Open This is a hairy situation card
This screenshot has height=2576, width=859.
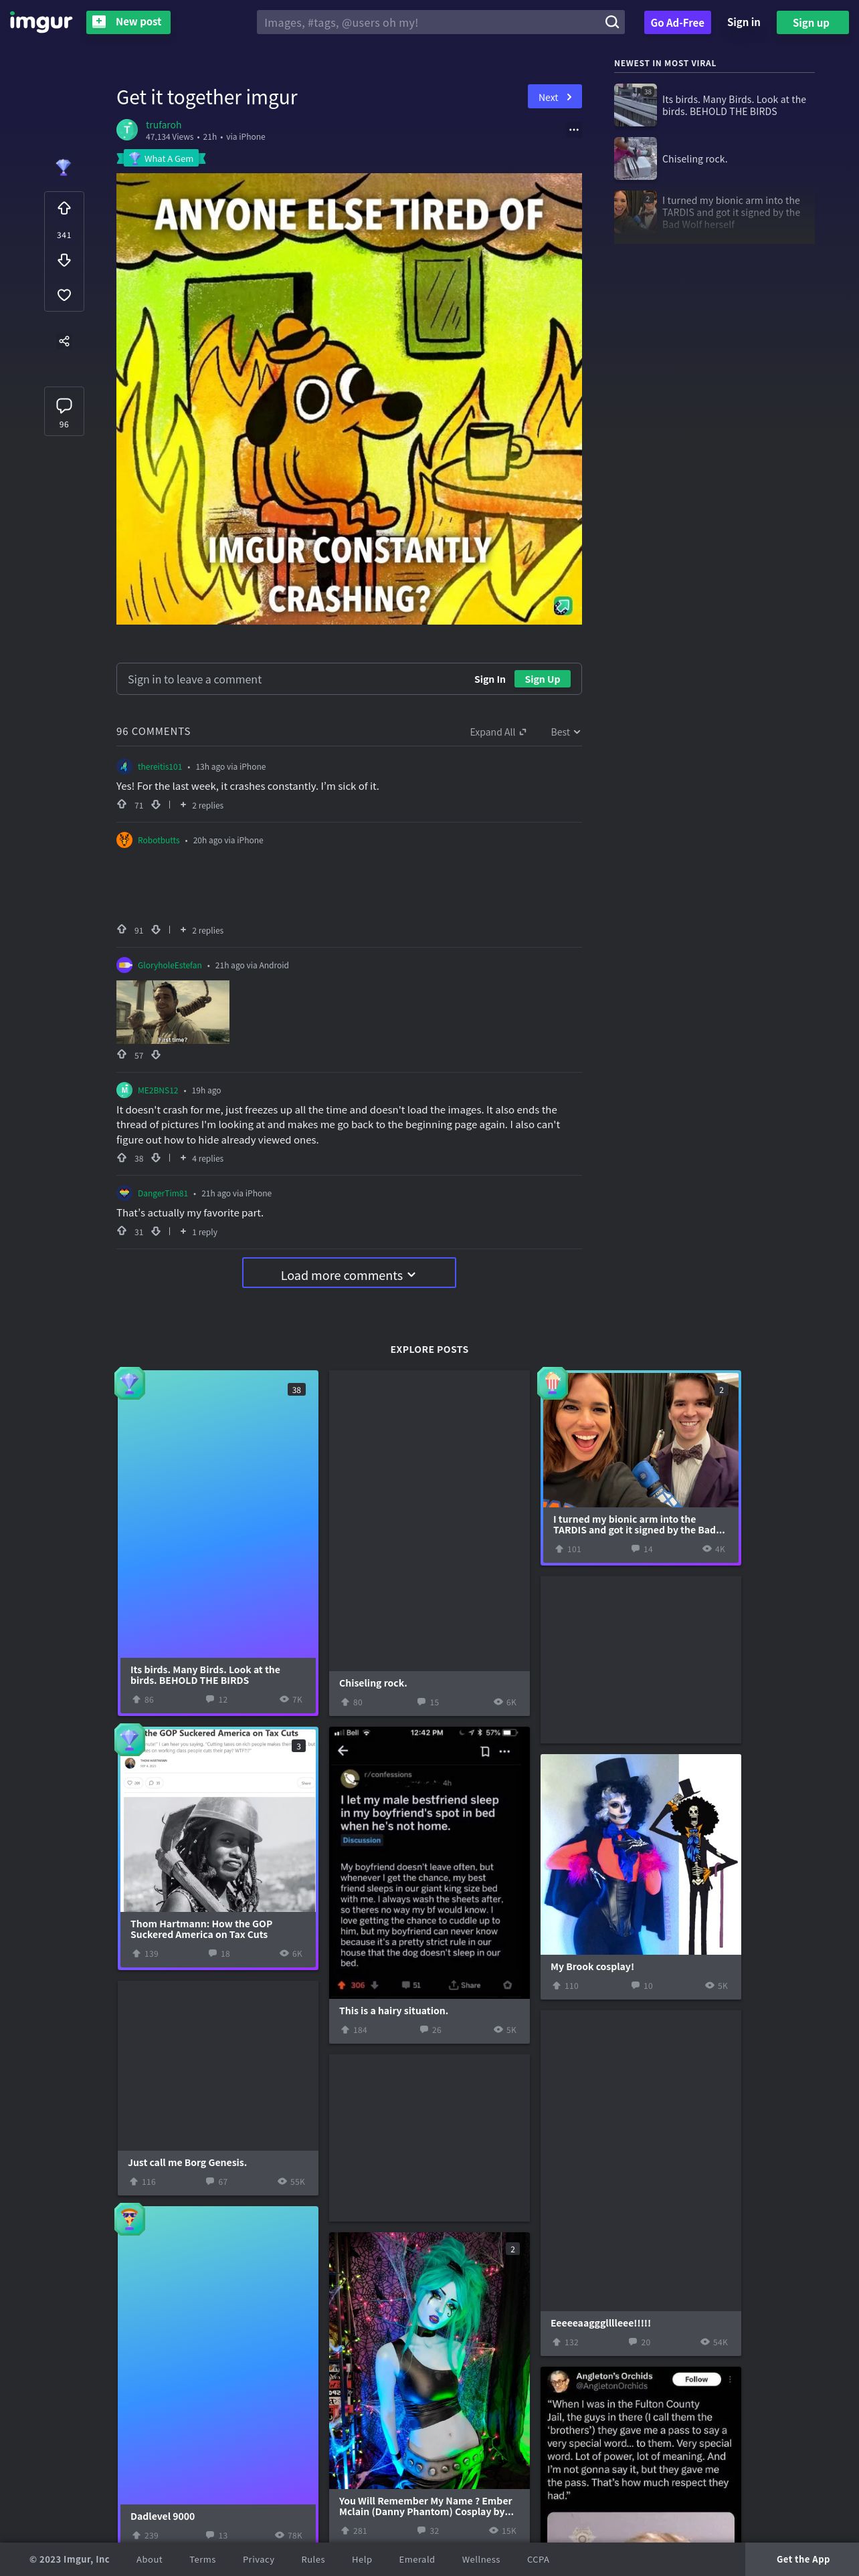point(429,1884)
